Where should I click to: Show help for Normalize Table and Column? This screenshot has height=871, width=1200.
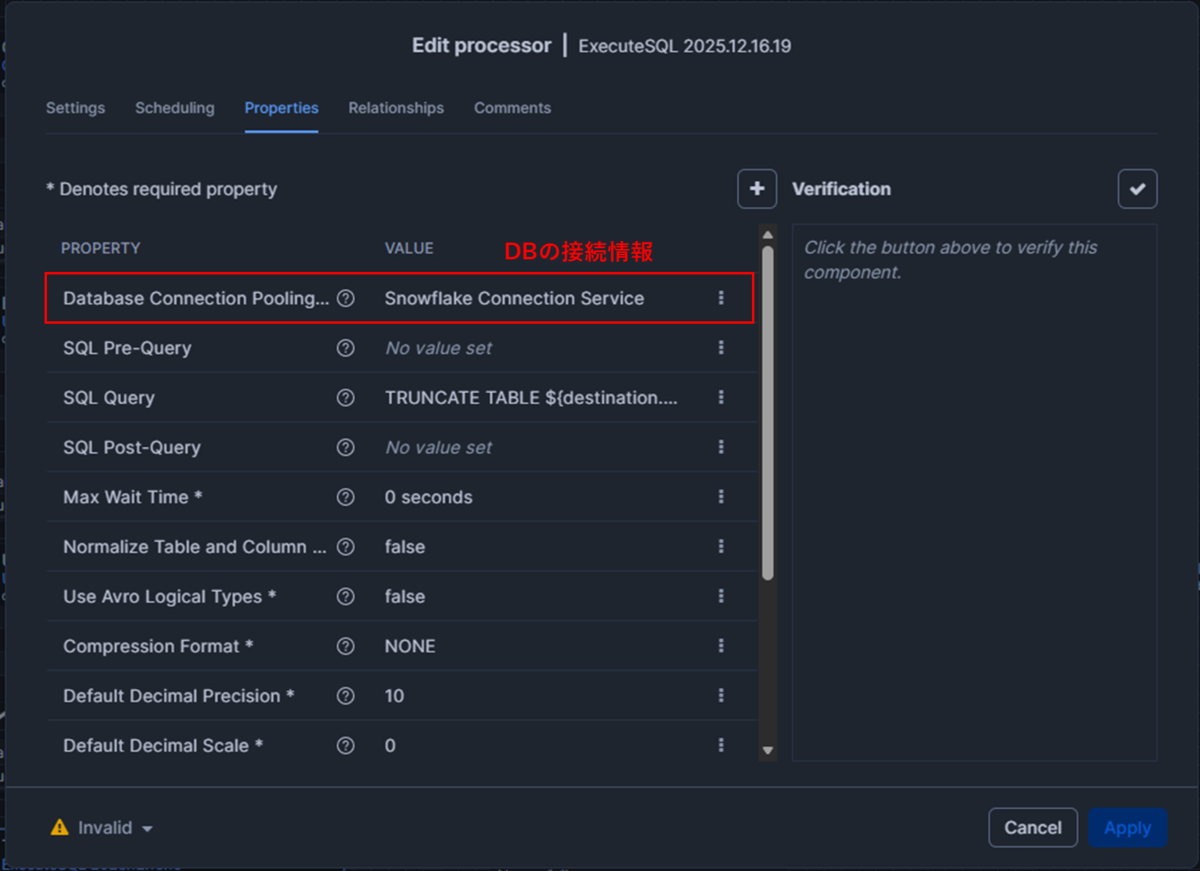point(346,547)
